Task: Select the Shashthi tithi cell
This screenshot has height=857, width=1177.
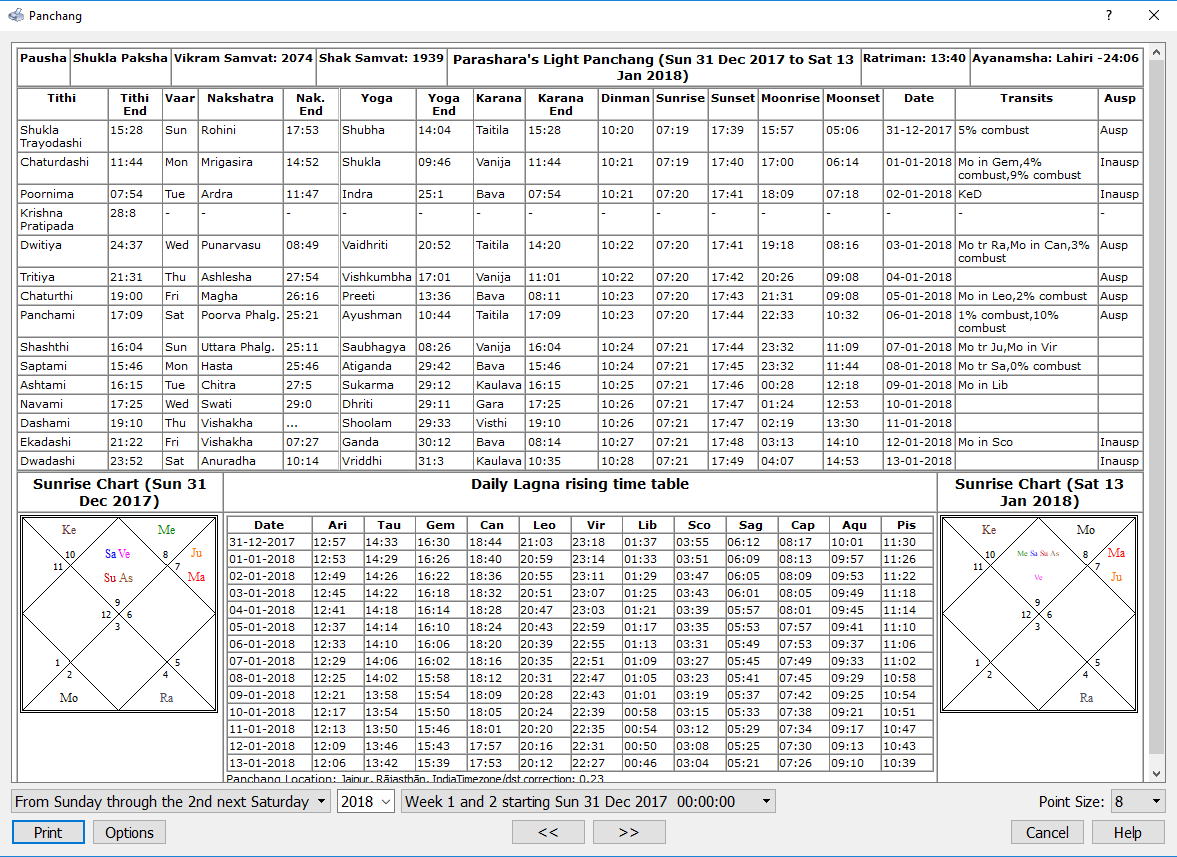Action: [62, 347]
